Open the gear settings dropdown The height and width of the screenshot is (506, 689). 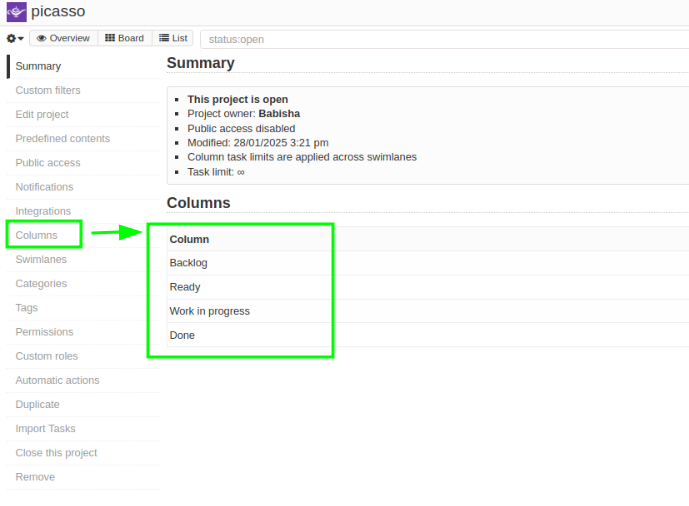tap(15, 39)
